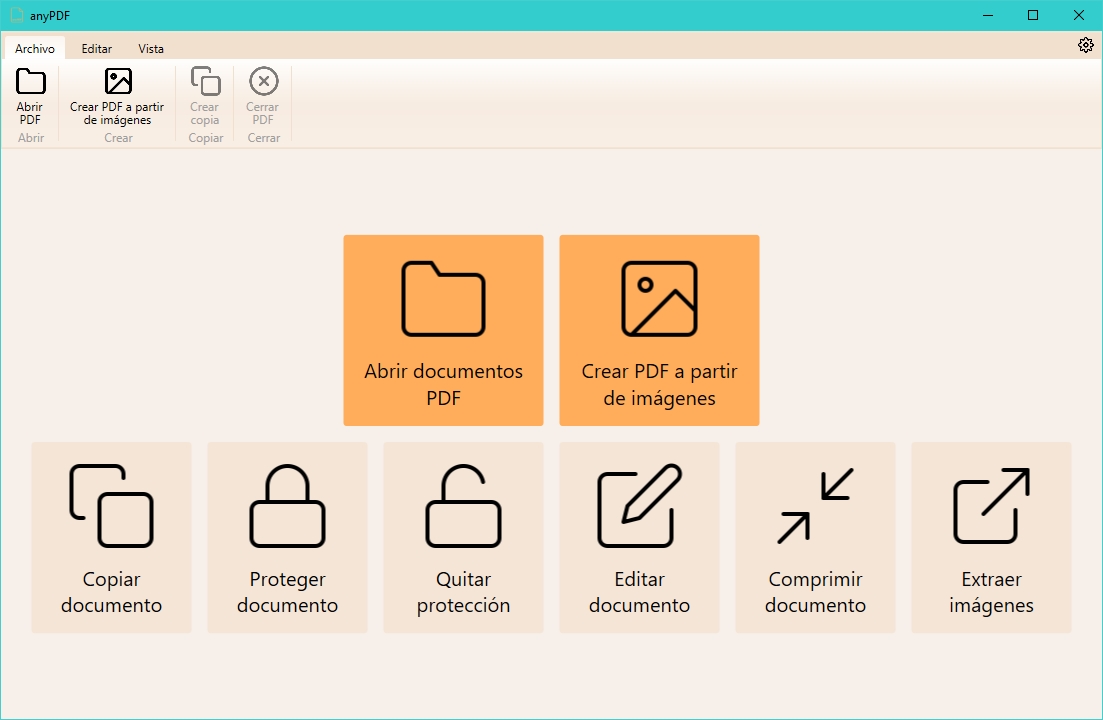Switch to the Editar tab
The height and width of the screenshot is (720, 1103).
click(96, 49)
